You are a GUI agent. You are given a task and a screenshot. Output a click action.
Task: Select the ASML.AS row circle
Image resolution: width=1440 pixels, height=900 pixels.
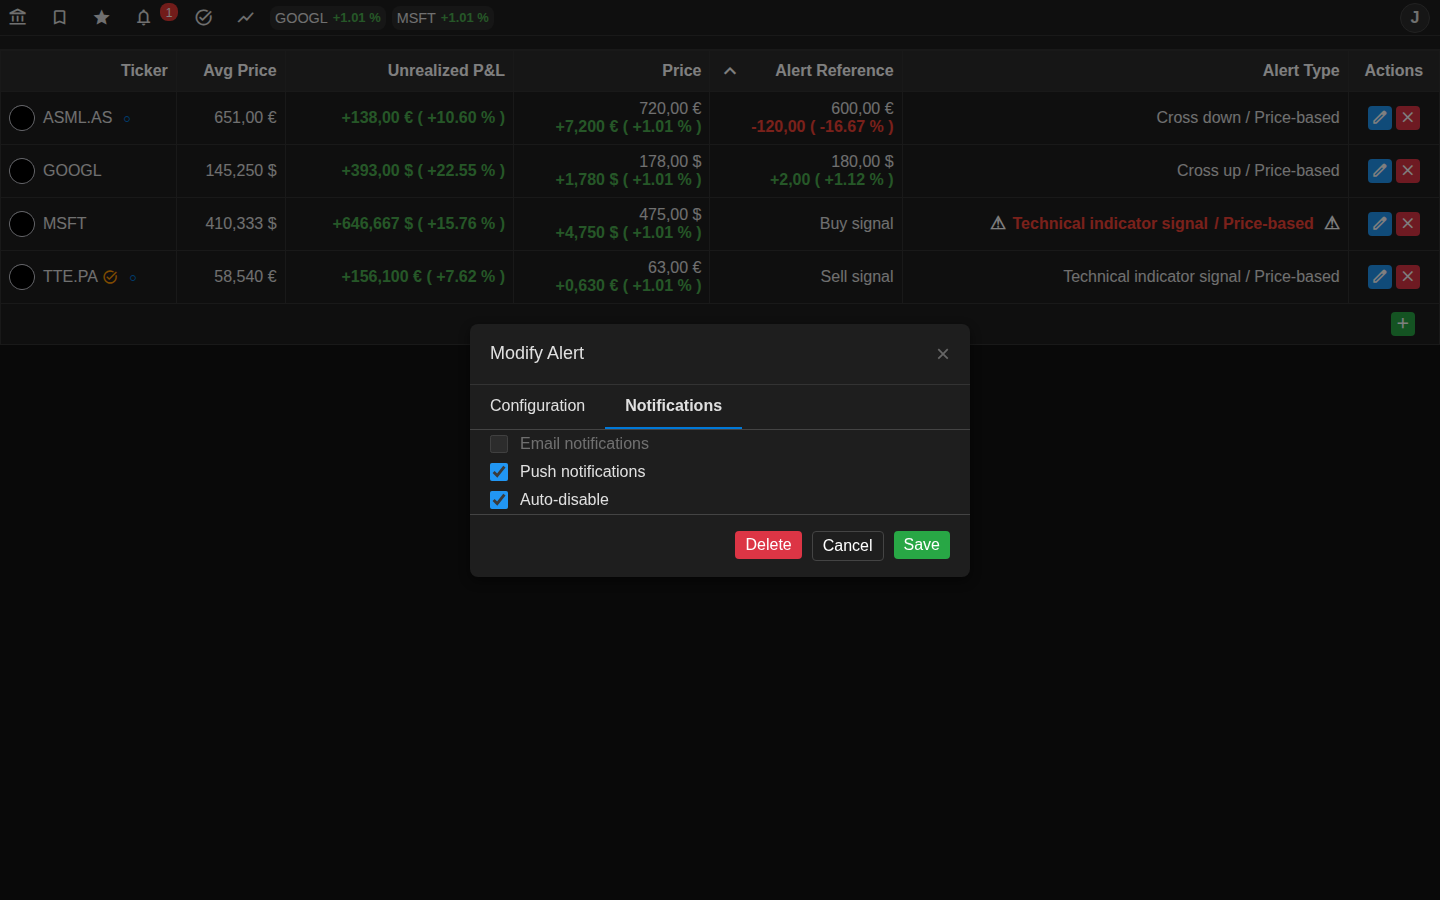pos(22,118)
